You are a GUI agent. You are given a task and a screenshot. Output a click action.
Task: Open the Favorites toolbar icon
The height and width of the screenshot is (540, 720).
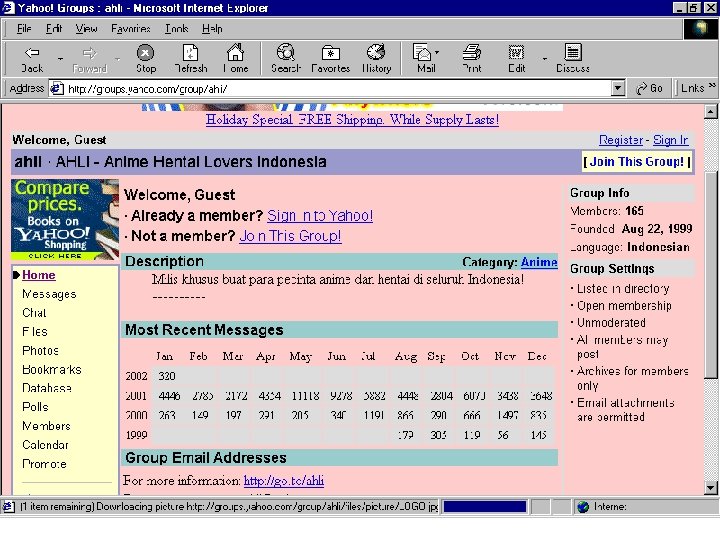point(330,58)
